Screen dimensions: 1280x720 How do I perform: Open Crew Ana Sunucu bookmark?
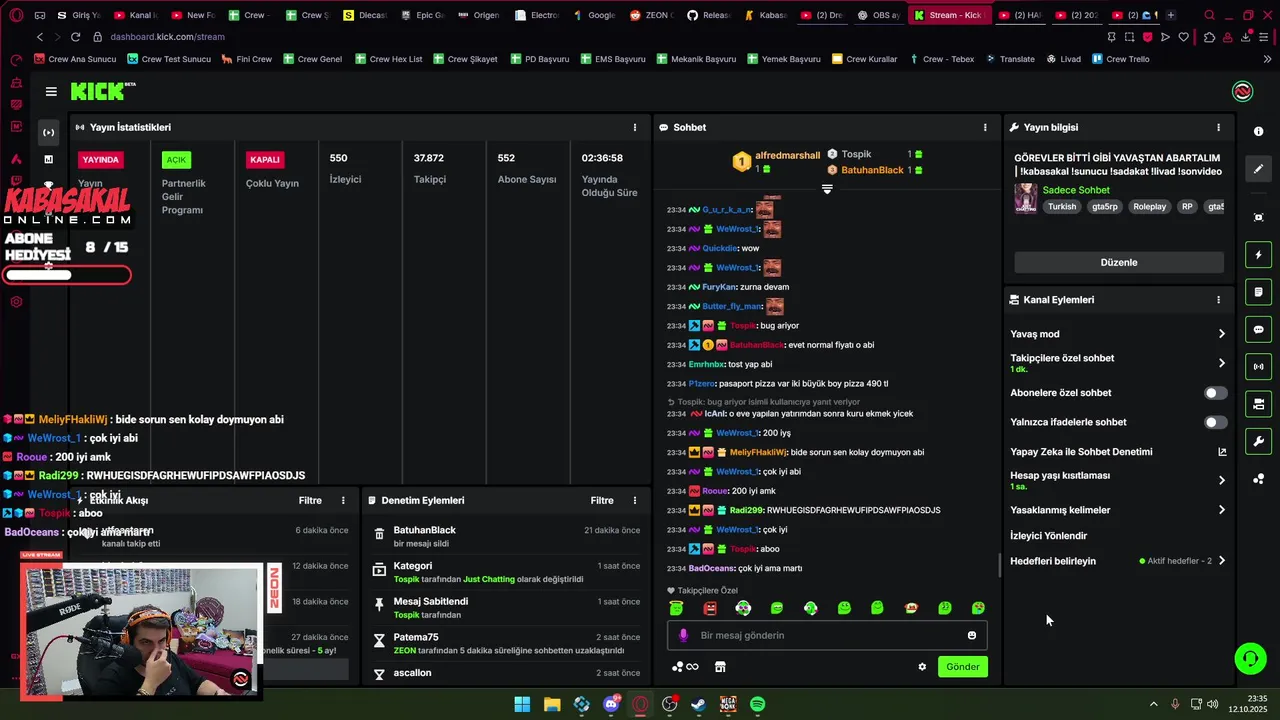tap(74, 59)
